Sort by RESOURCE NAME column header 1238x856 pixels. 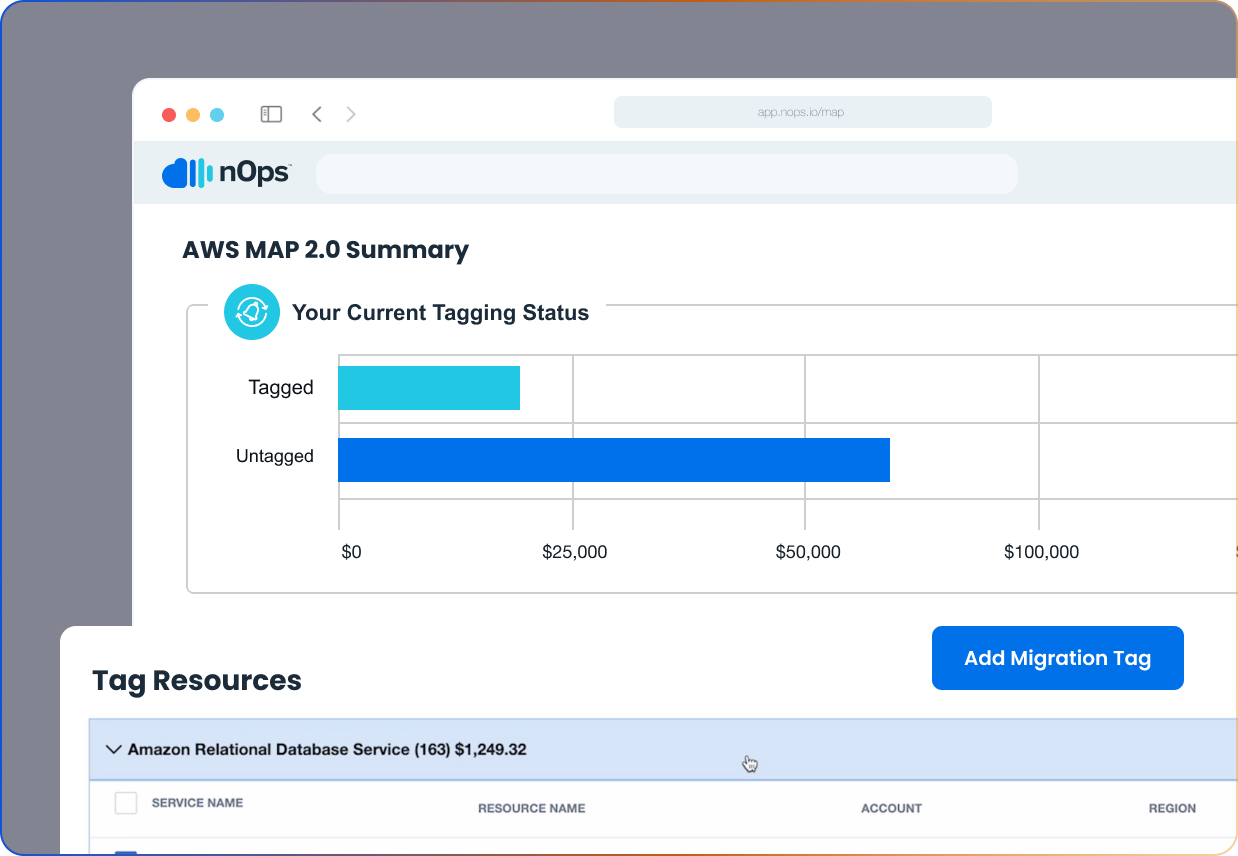pos(532,808)
